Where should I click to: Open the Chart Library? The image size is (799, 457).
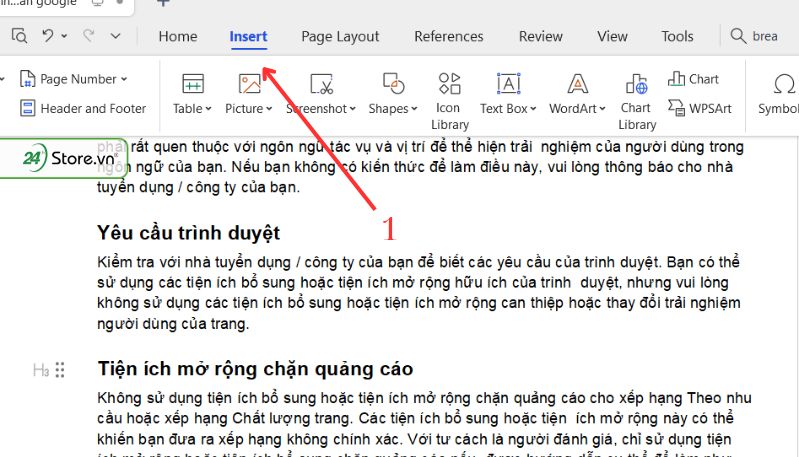click(636, 102)
